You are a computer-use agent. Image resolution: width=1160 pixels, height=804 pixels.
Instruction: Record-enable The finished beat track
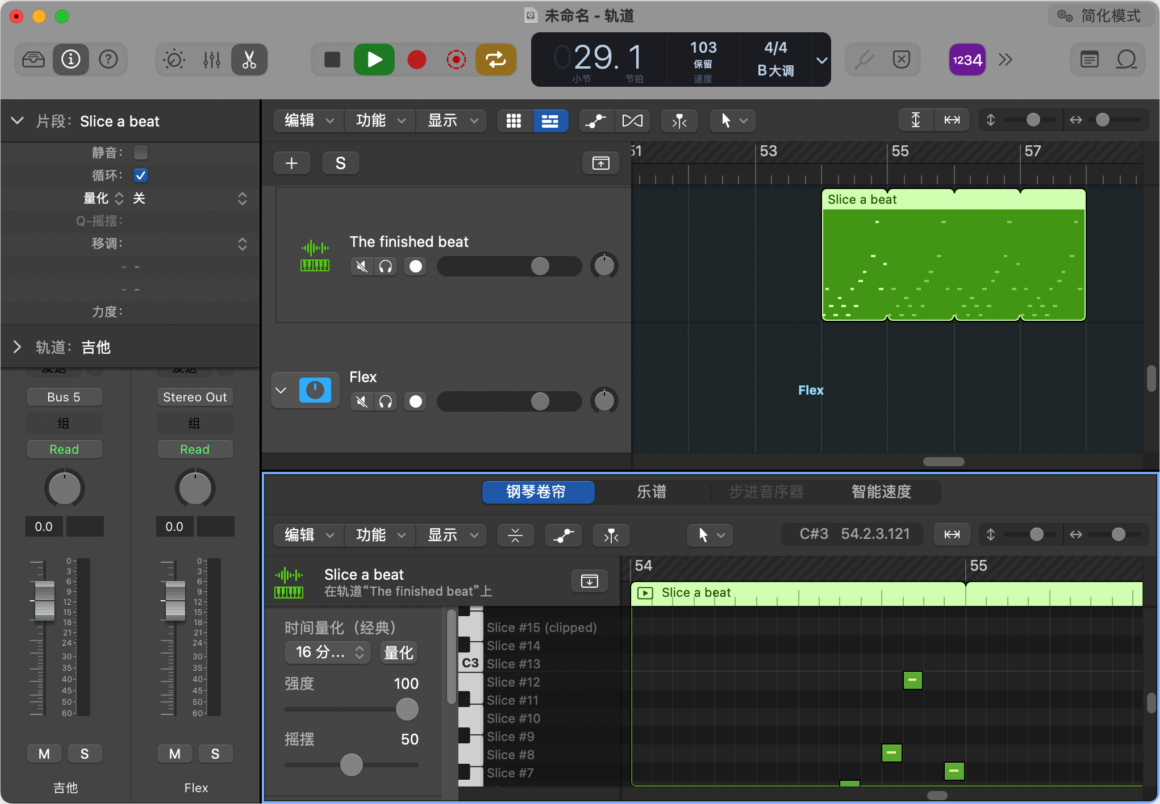416,266
